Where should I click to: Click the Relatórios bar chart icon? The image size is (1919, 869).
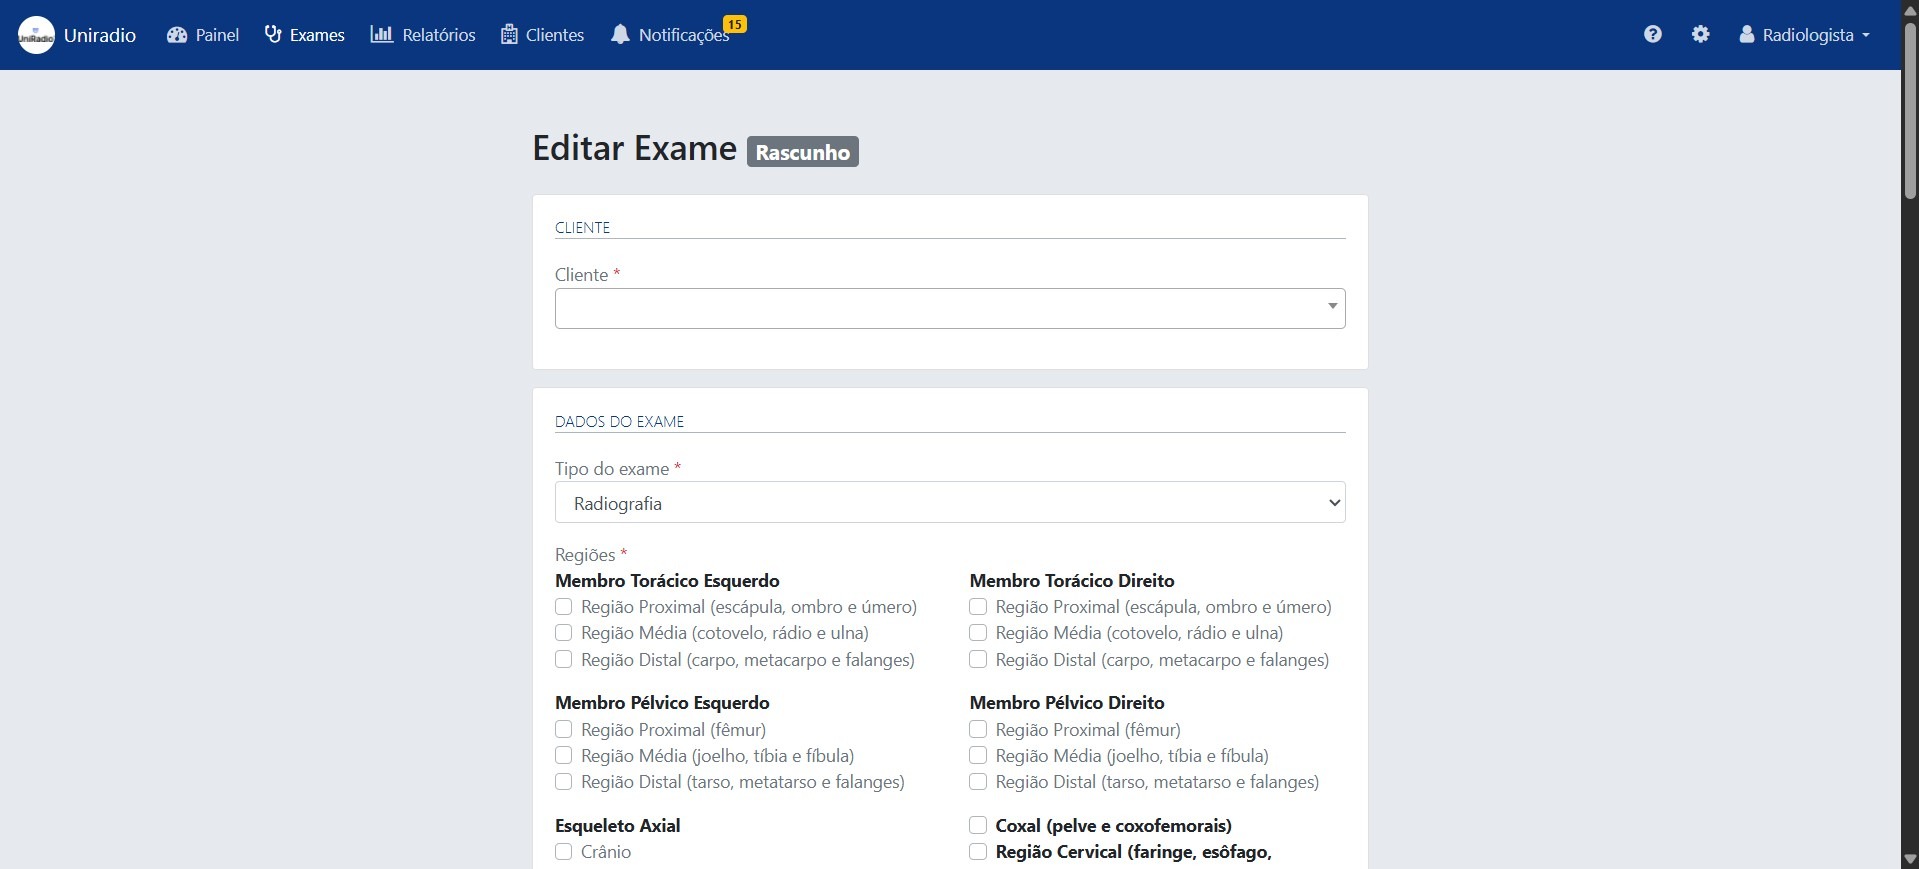click(x=381, y=35)
